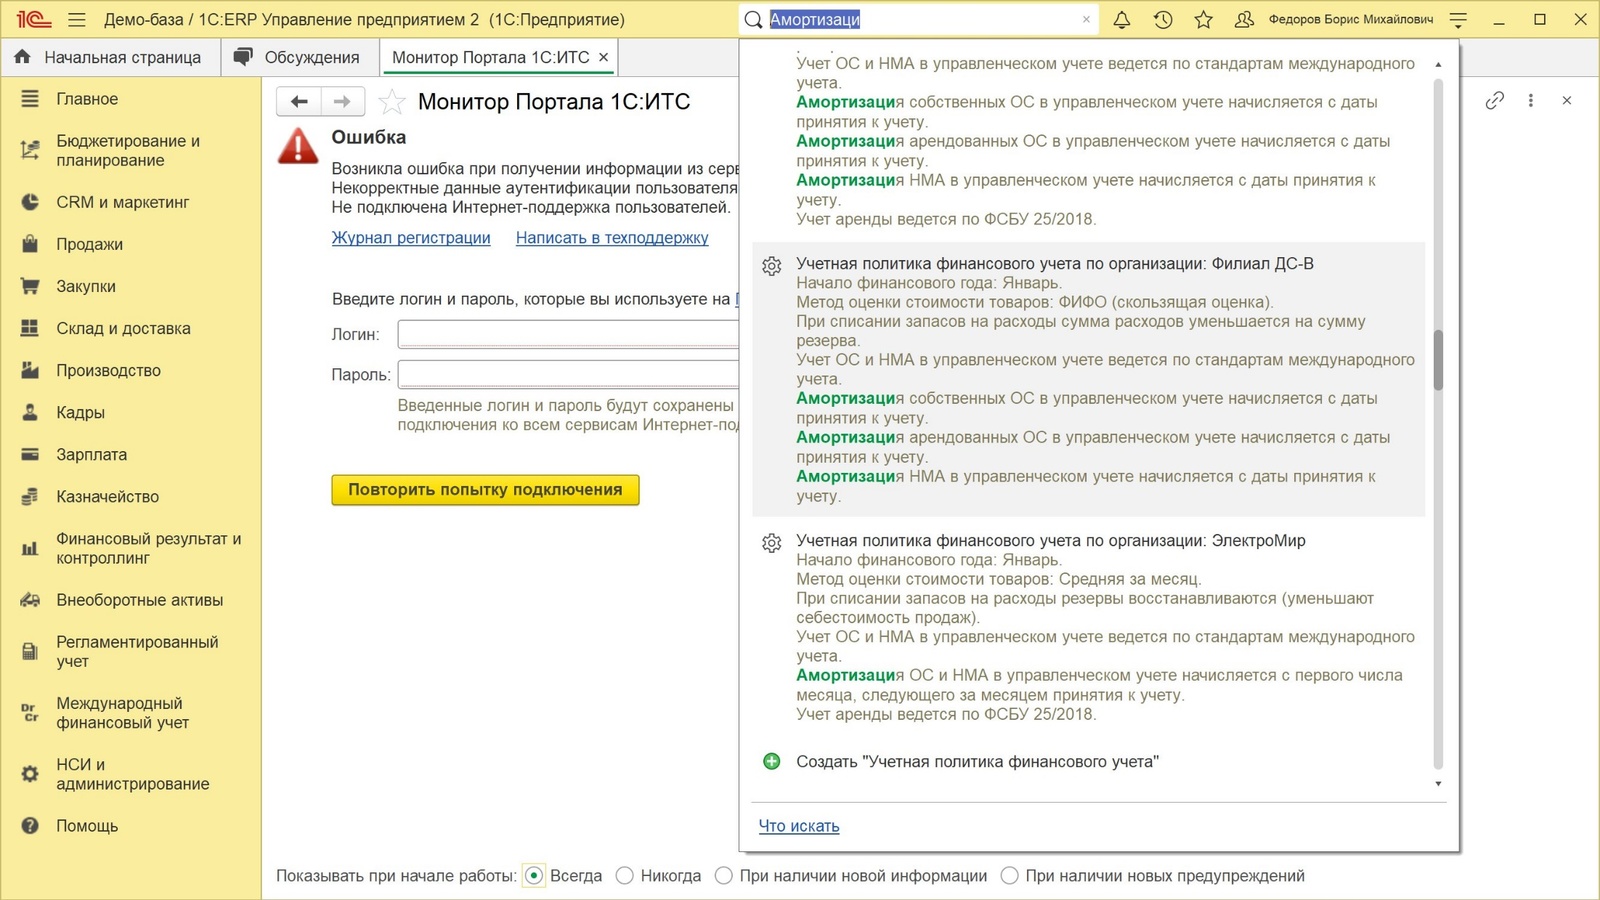
Task: Open НСИ и администрирование section
Action: (x=131, y=774)
